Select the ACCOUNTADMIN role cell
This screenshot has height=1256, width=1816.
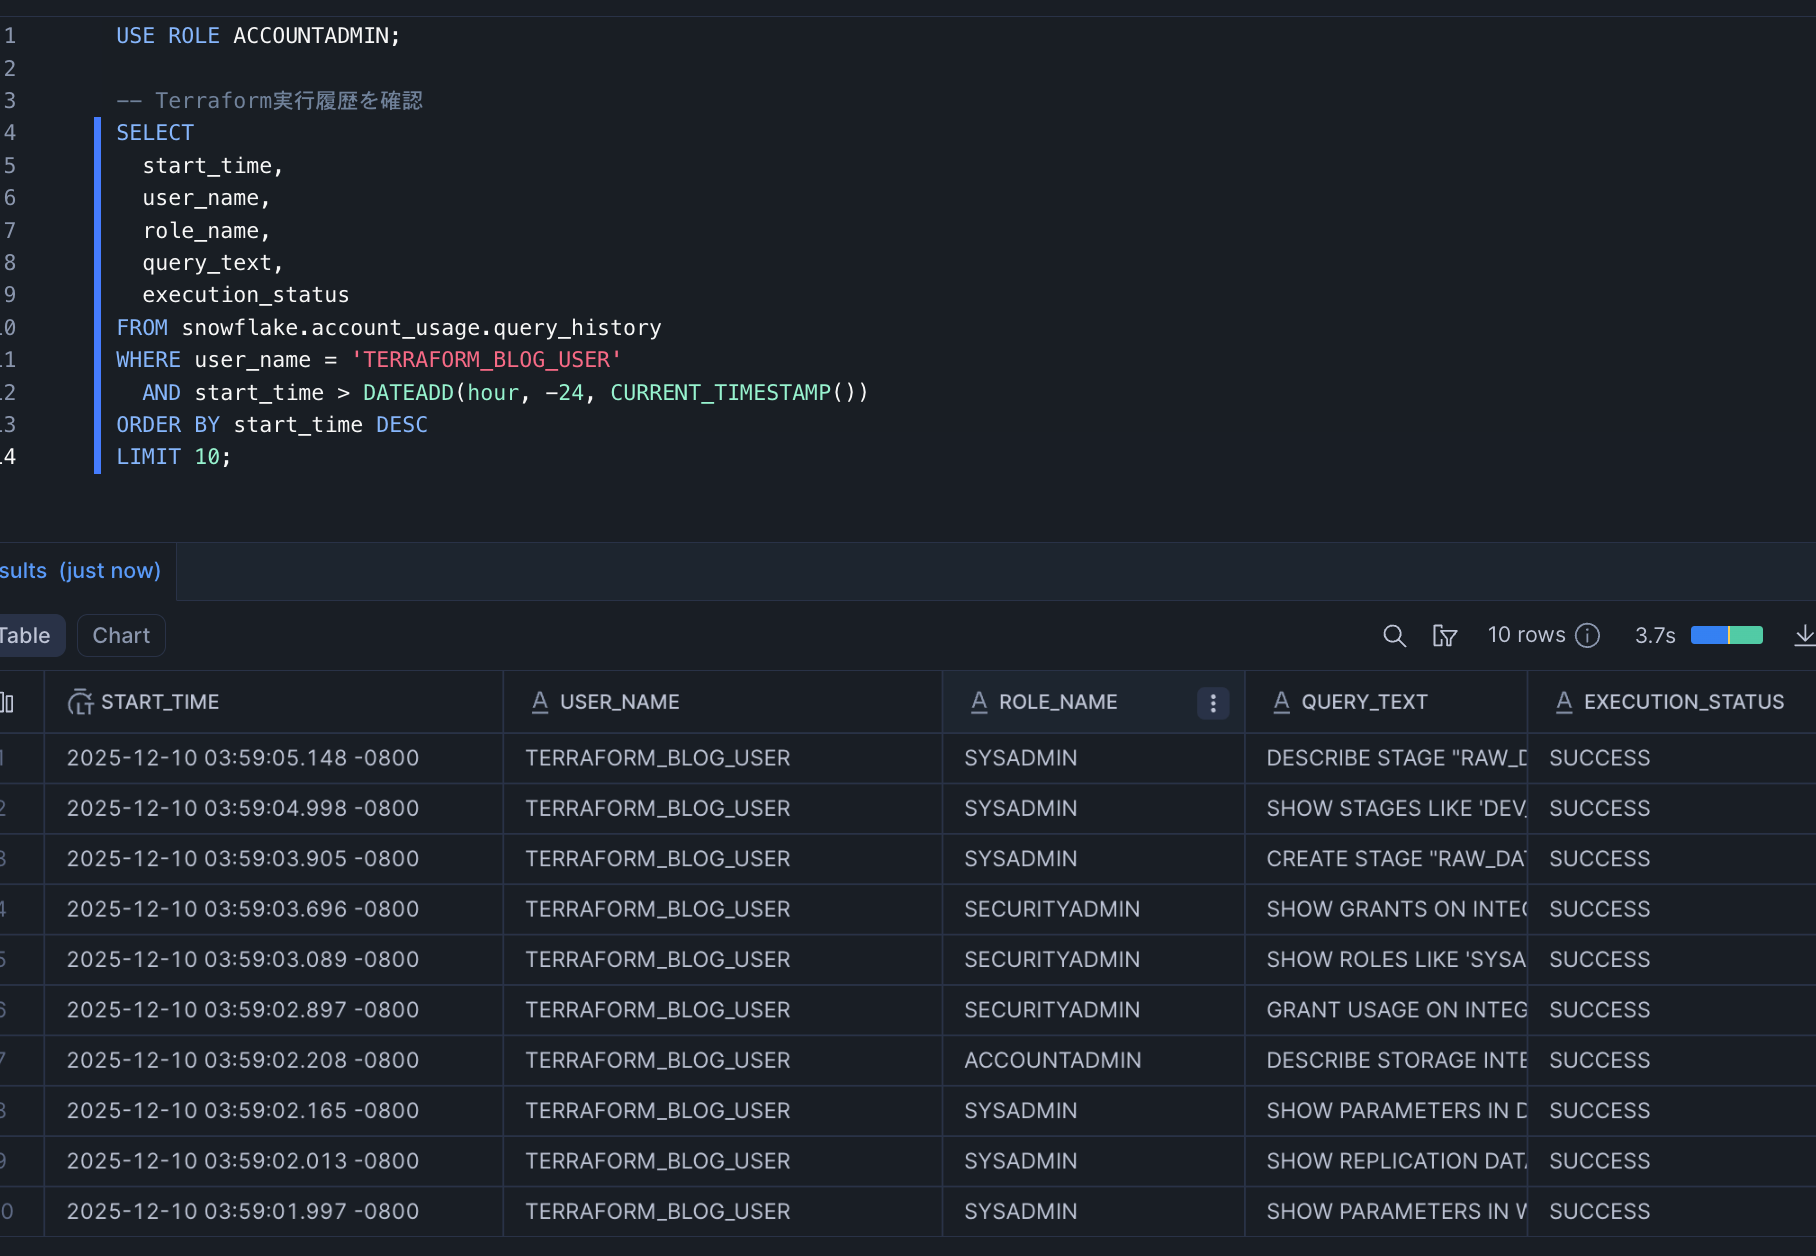pyautogui.click(x=1052, y=1060)
